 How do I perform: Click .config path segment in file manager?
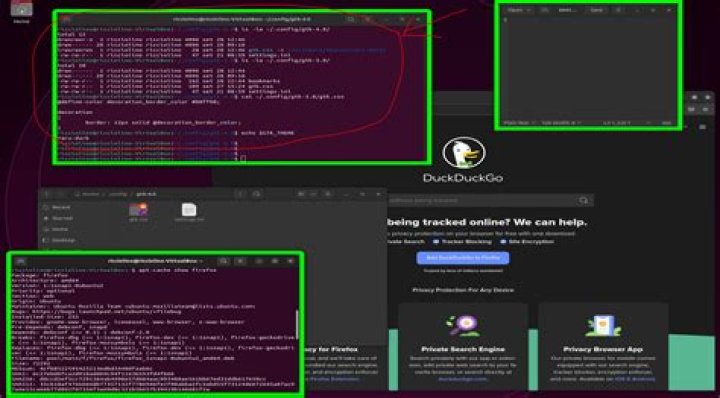(118, 194)
